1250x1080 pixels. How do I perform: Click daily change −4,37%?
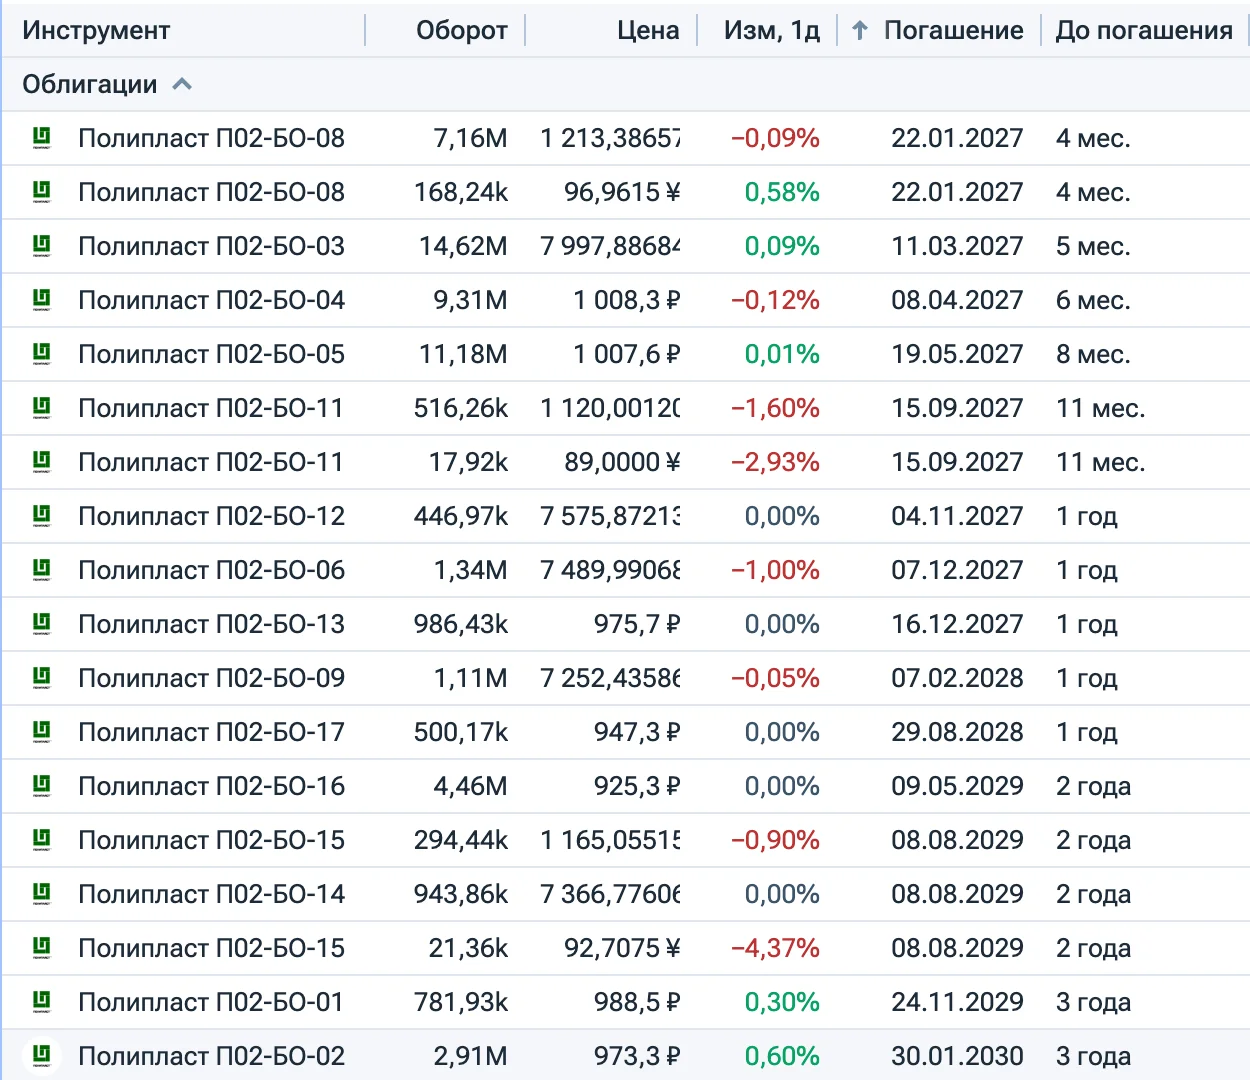click(775, 948)
